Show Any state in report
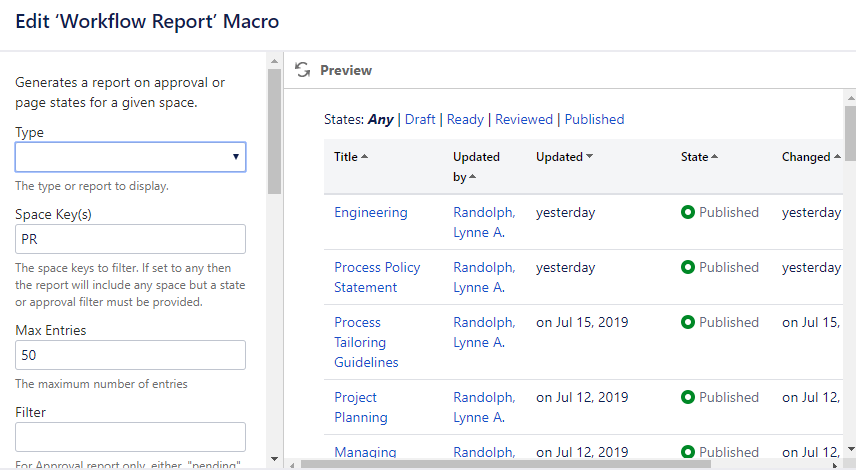856x472 pixels. 380,119
